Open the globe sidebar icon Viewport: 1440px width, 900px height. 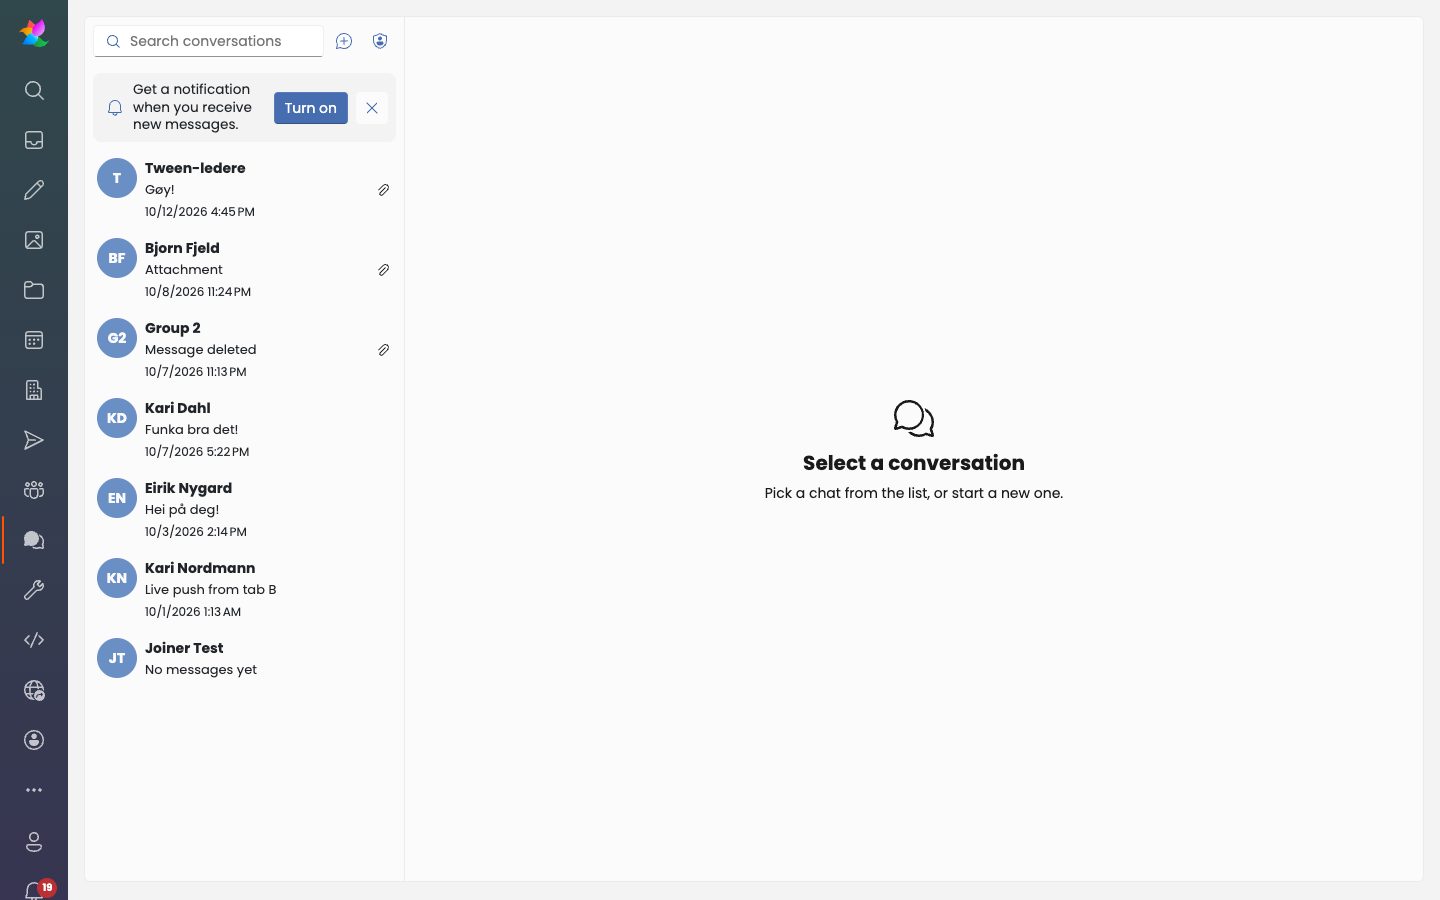(34, 690)
